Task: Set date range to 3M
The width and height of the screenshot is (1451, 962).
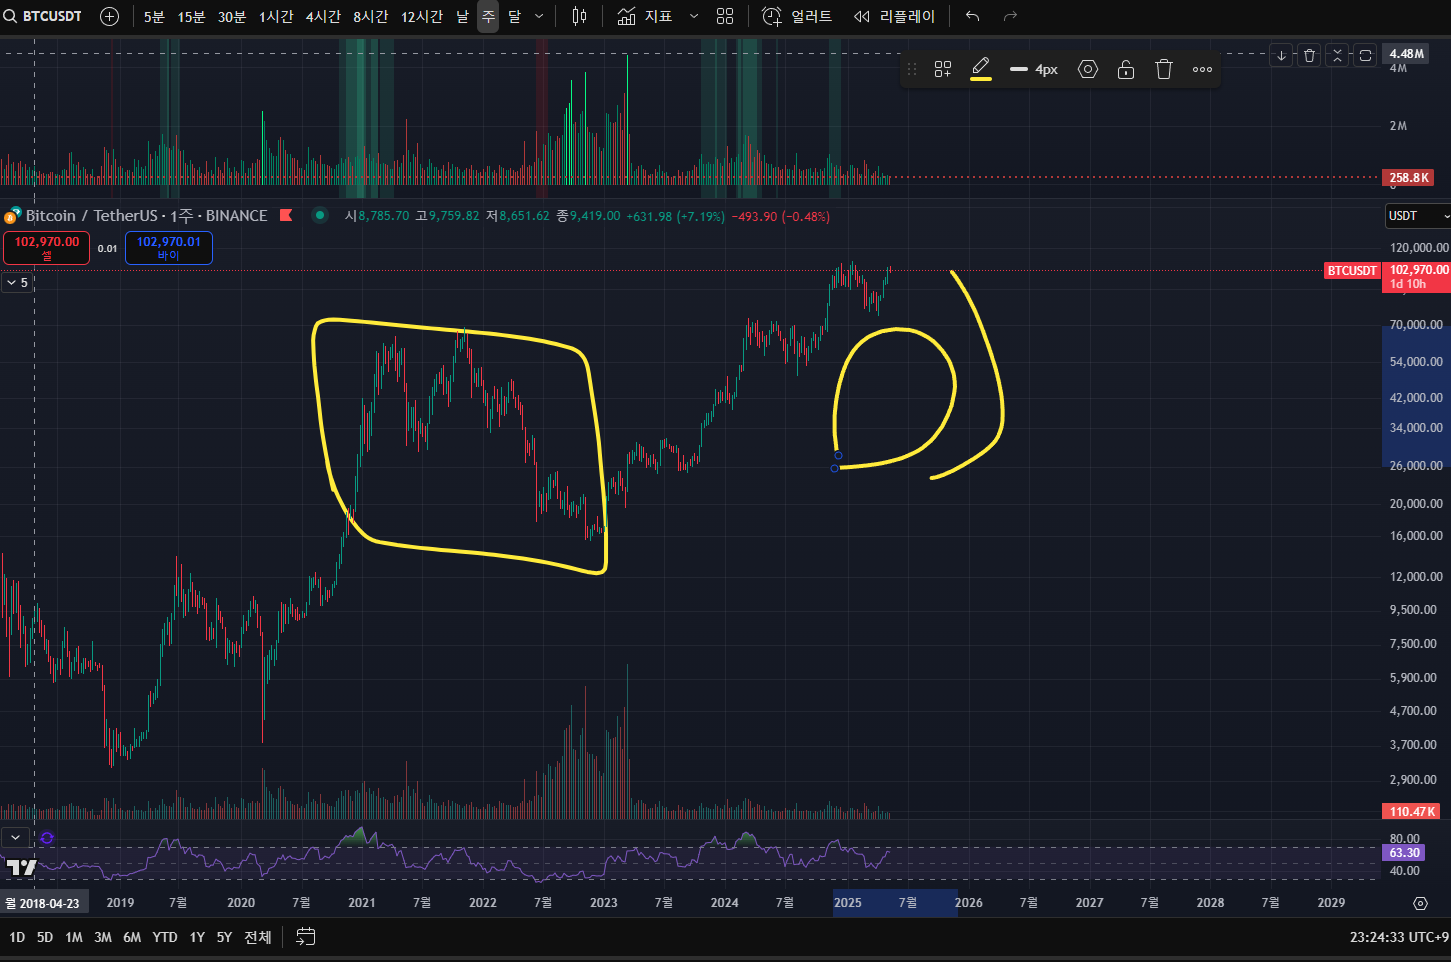Action: (103, 937)
